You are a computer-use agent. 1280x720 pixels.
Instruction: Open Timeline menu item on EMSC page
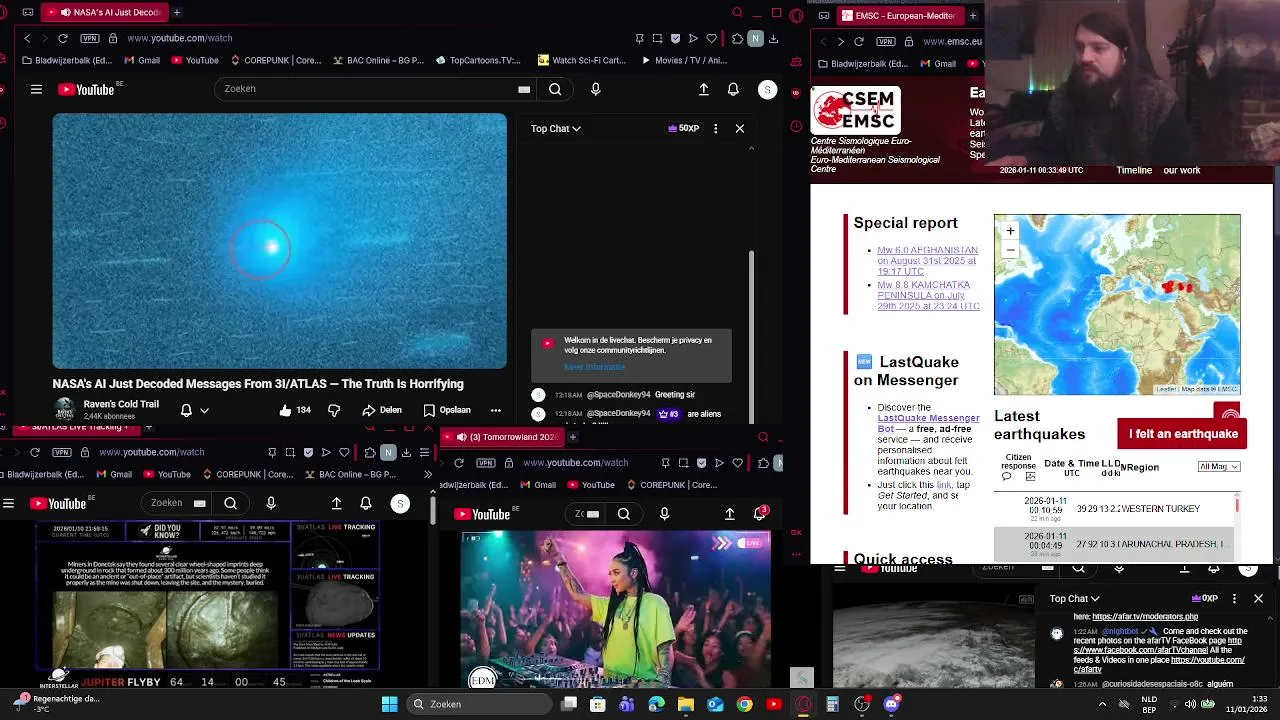[1134, 170]
